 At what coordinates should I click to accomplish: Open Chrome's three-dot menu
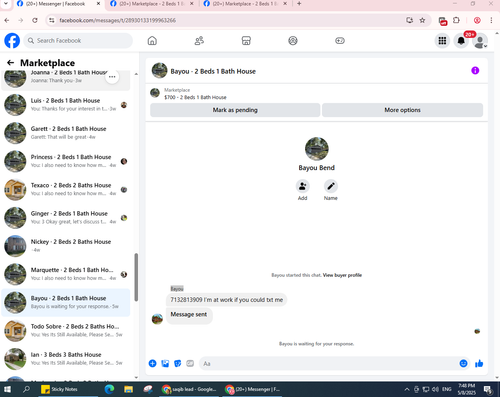click(491, 20)
